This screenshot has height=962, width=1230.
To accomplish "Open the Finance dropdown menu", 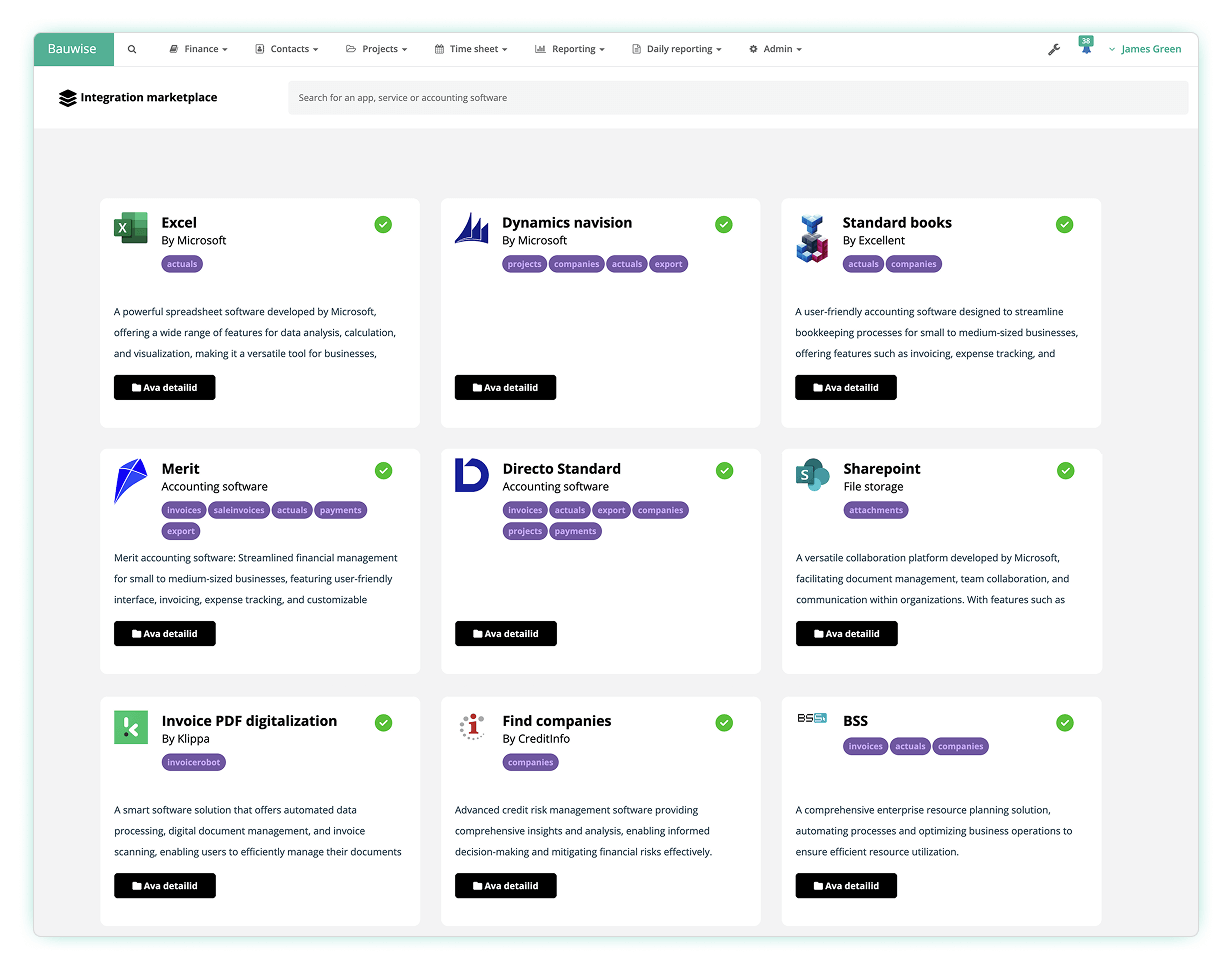I will pyautogui.click(x=198, y=48).
